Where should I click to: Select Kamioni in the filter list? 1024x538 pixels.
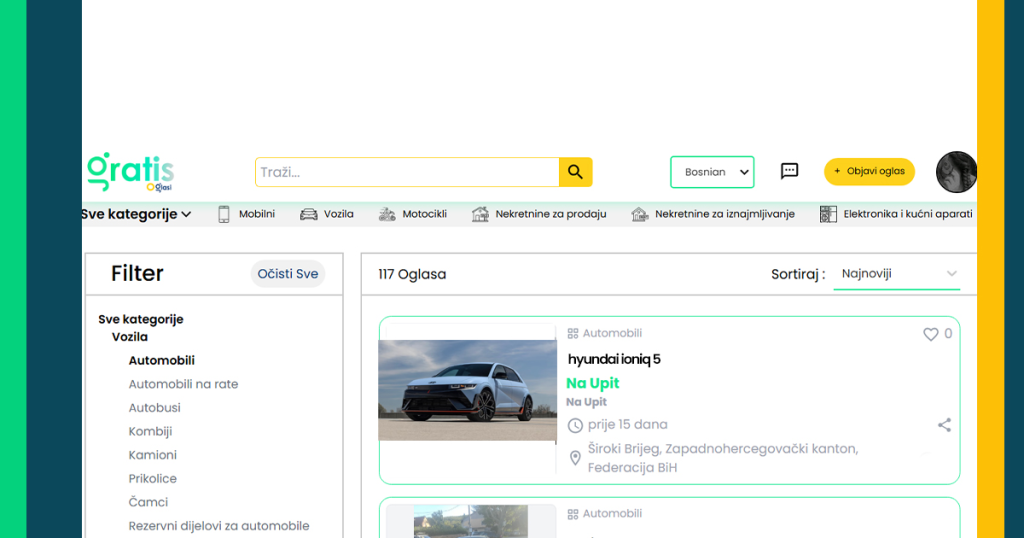152,455
